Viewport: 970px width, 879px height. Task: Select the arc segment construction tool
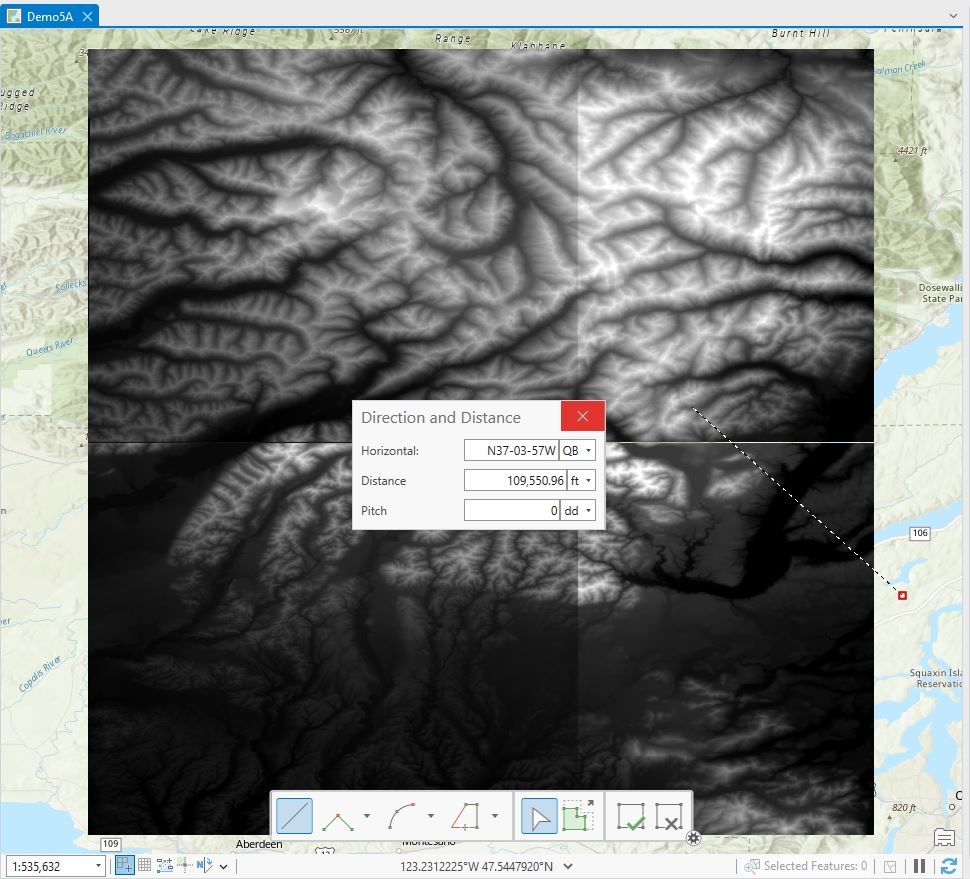point(401,816)
